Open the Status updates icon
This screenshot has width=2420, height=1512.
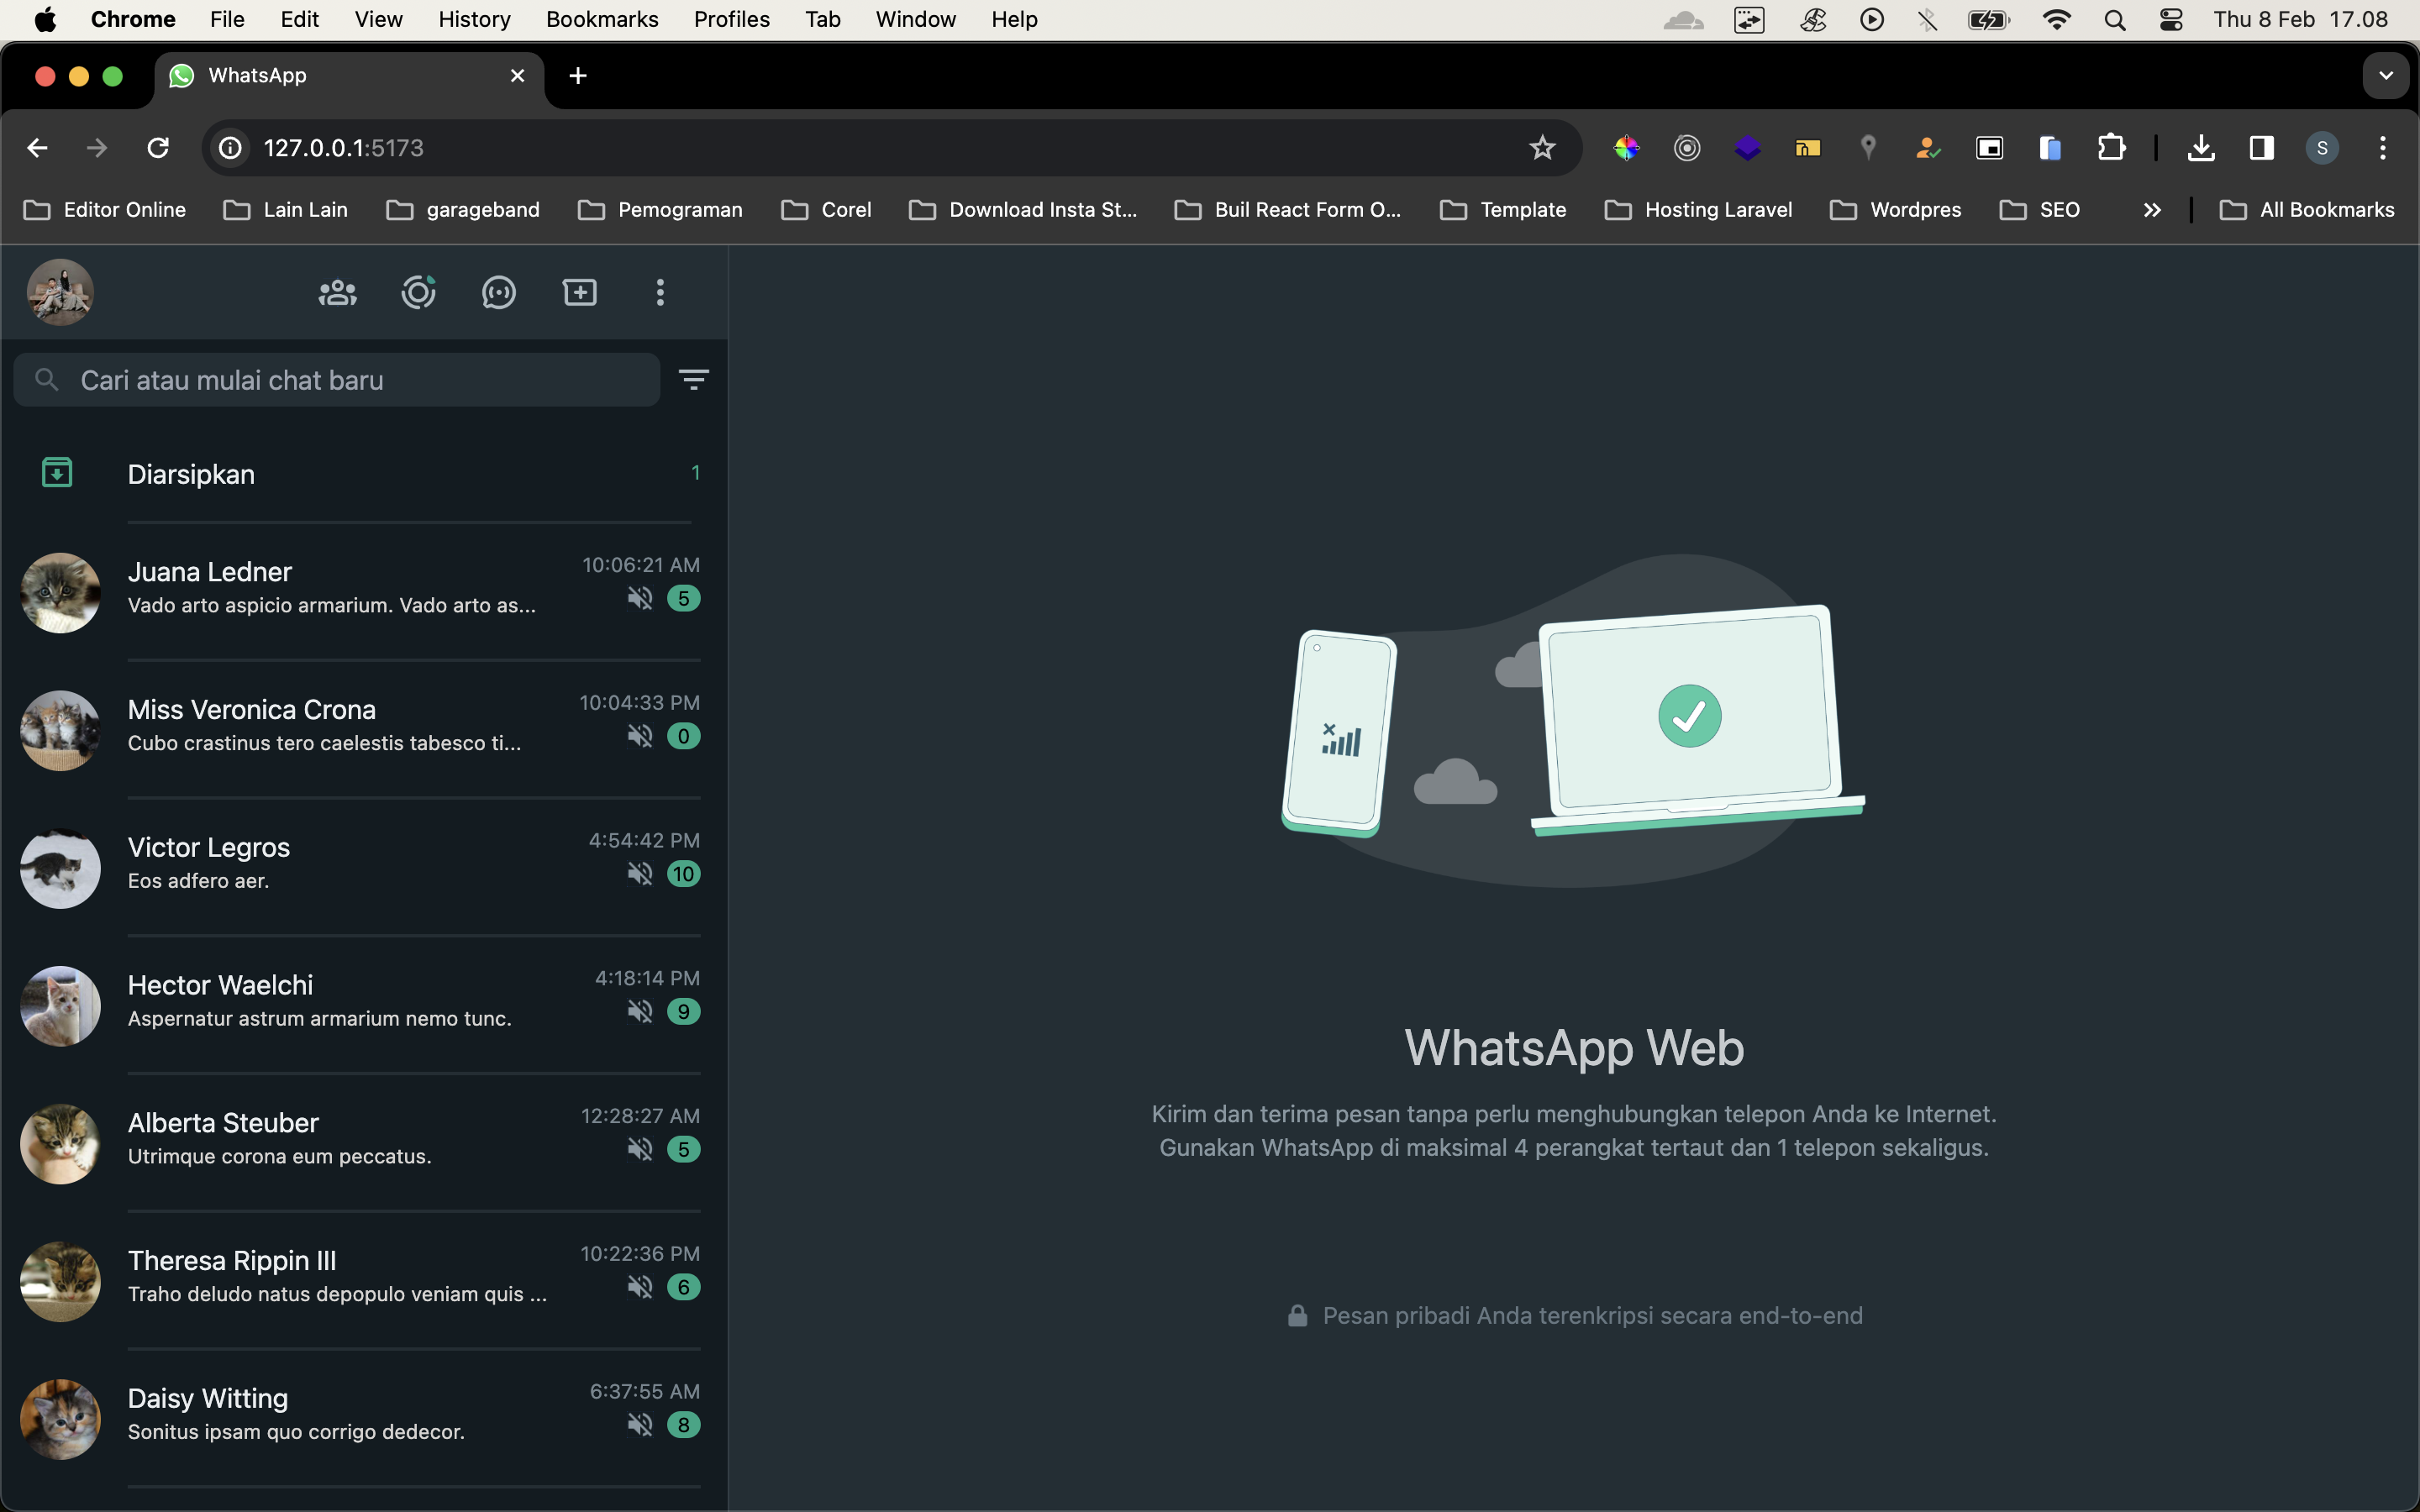point(418,293)
